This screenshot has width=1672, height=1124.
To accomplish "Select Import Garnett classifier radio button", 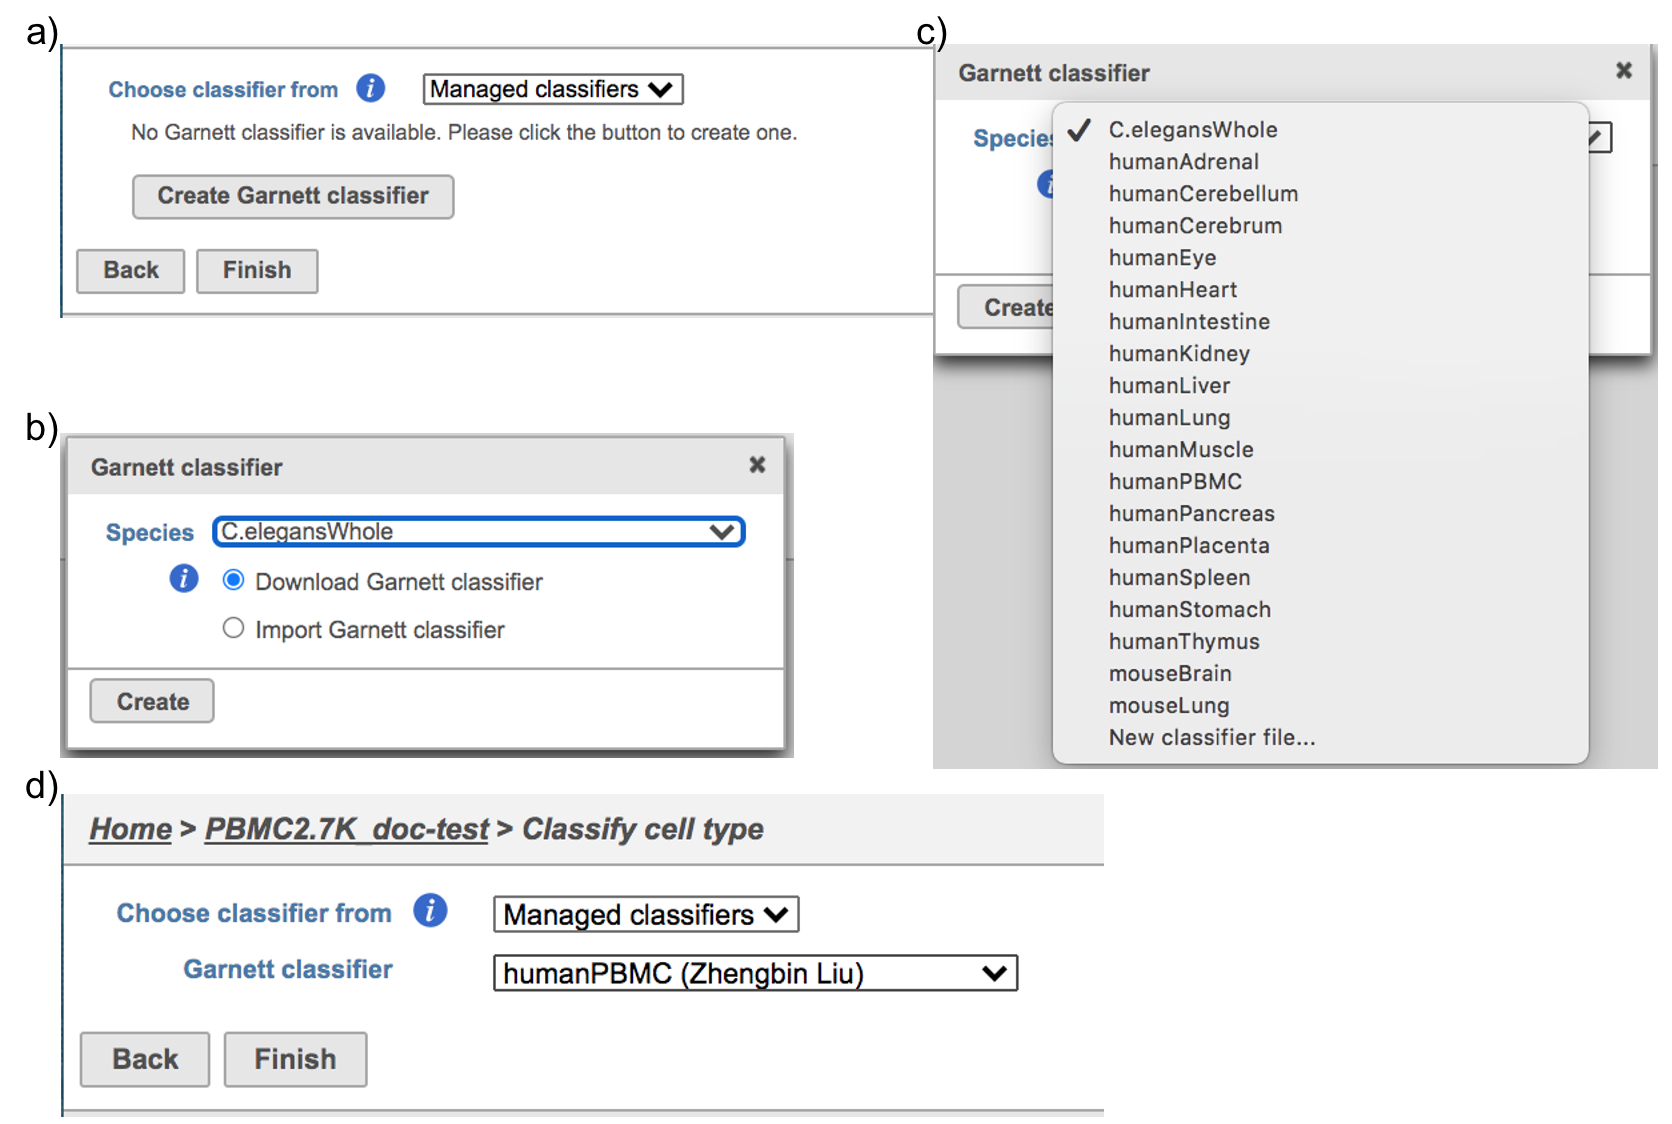I will (x=233, y=629).
